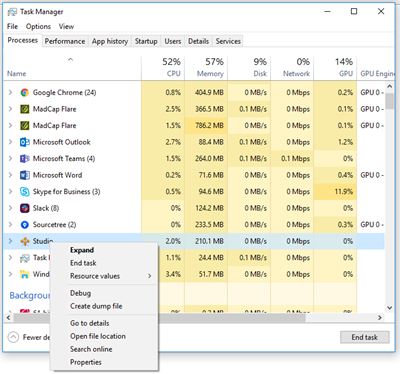Click the 786.2 MB memory cell
Viewport: 400px width, 374px height.
tap(206, 126)
